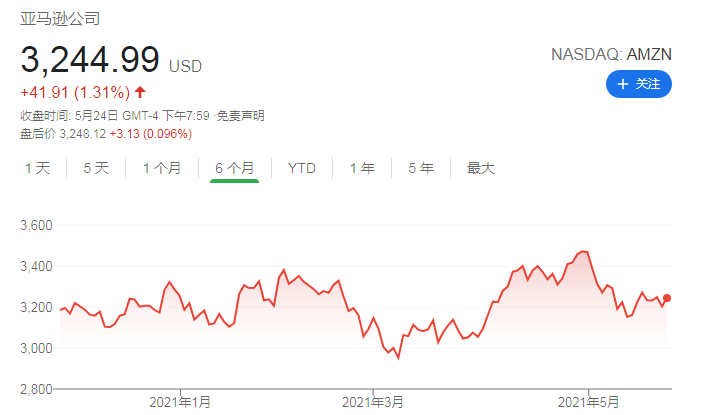Image resolution: width=714 pixels, height=415 pixels.
Task: Click the 2021年1月 axis label
Action: [x=180, y=402]
